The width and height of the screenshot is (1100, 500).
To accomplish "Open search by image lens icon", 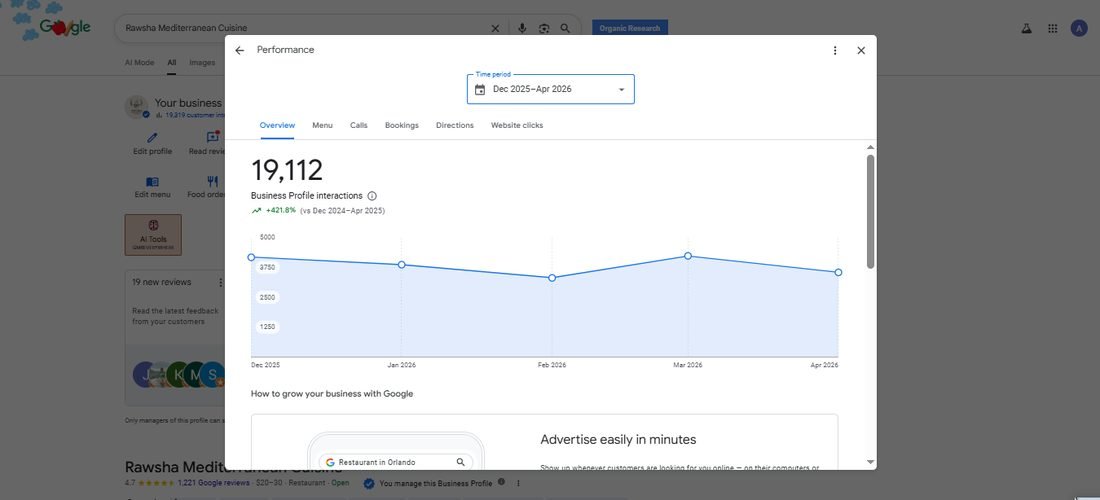I will click(x=544, y=29).
